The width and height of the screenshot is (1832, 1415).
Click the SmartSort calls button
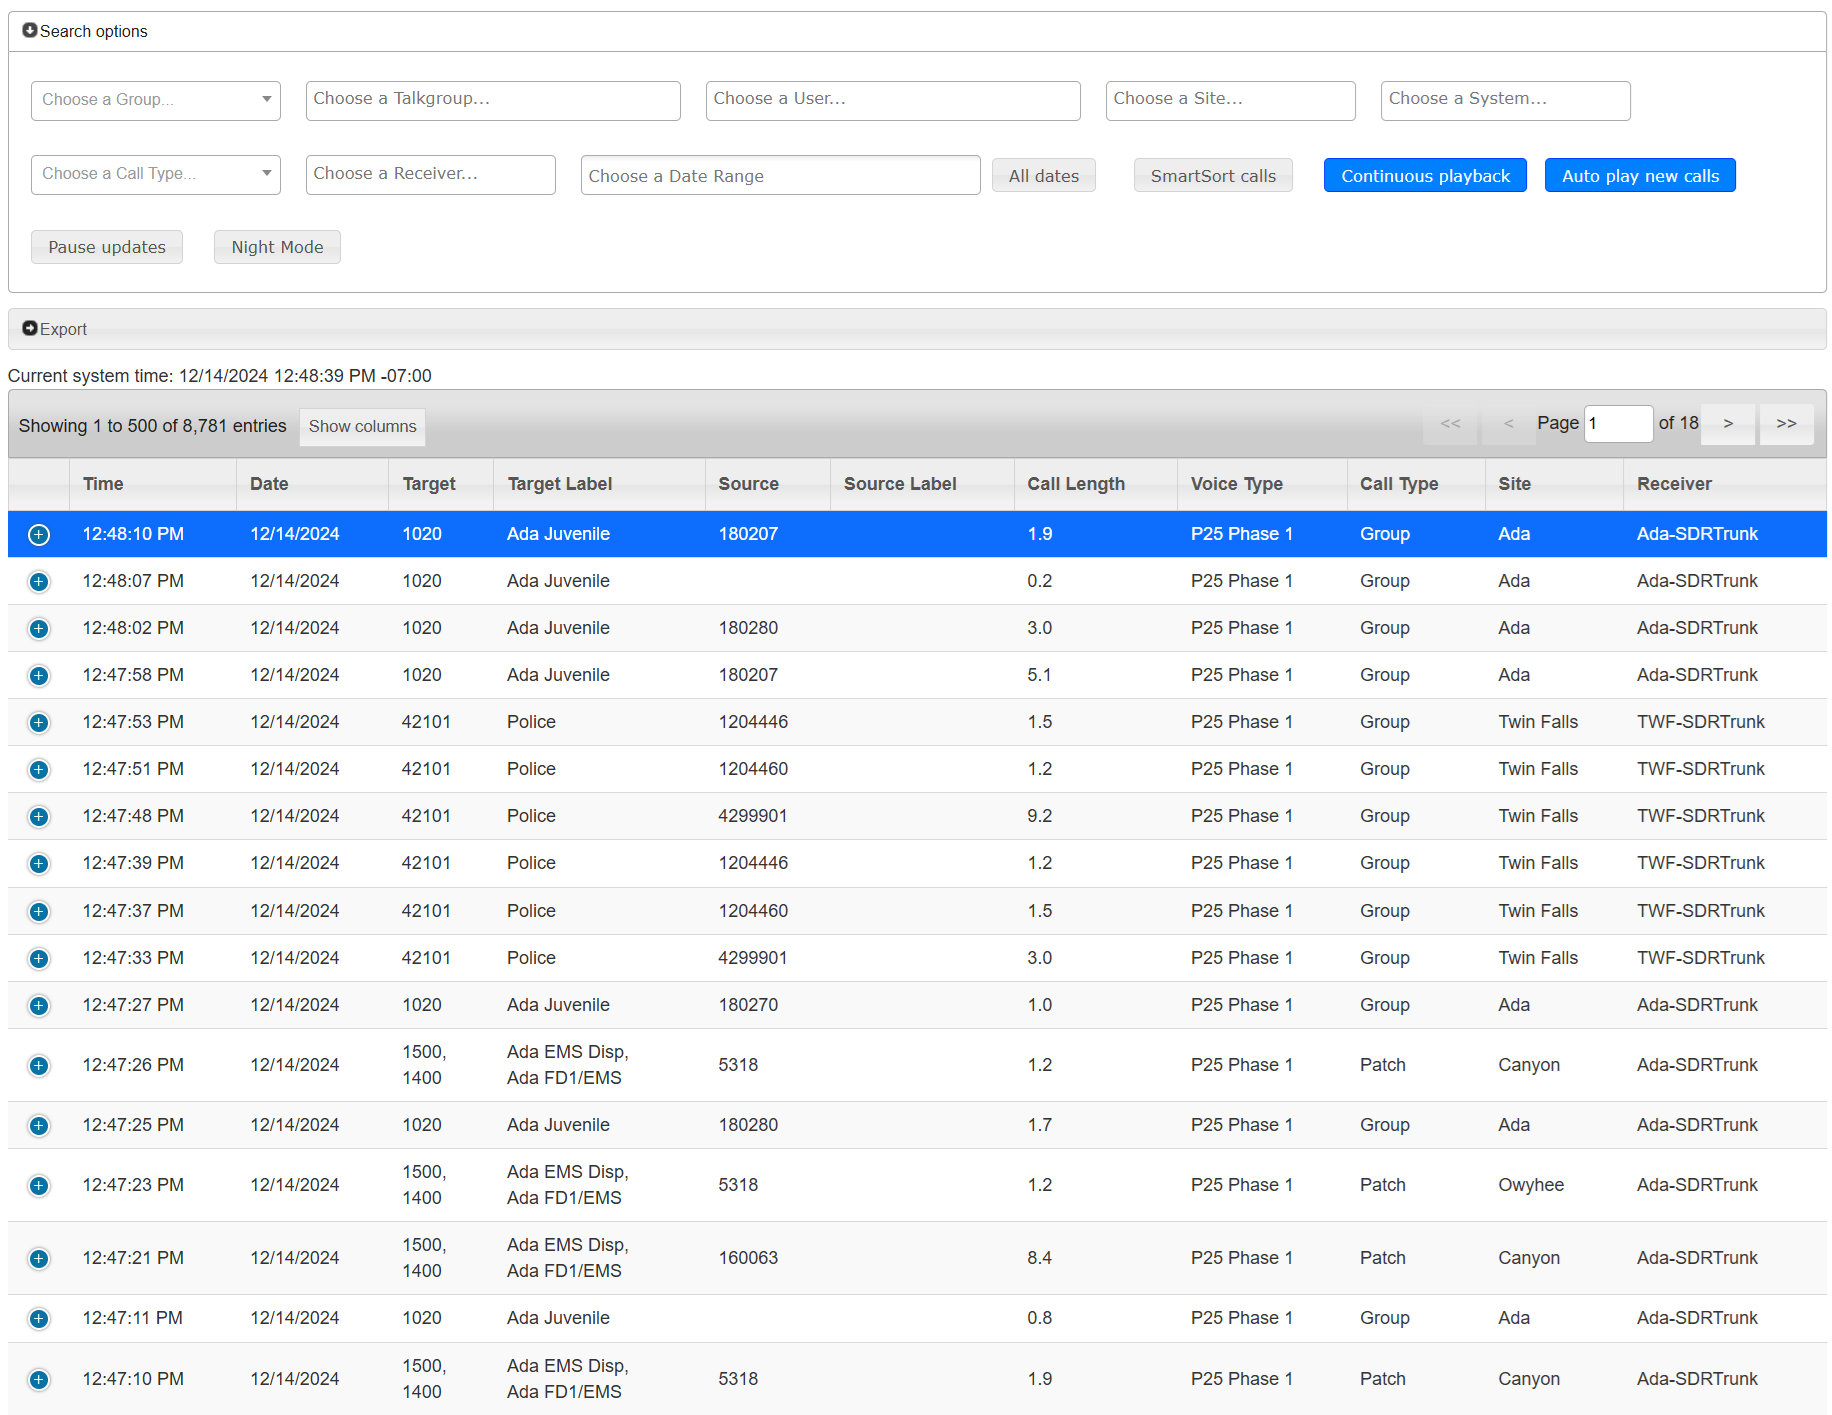coord(1213,175)
